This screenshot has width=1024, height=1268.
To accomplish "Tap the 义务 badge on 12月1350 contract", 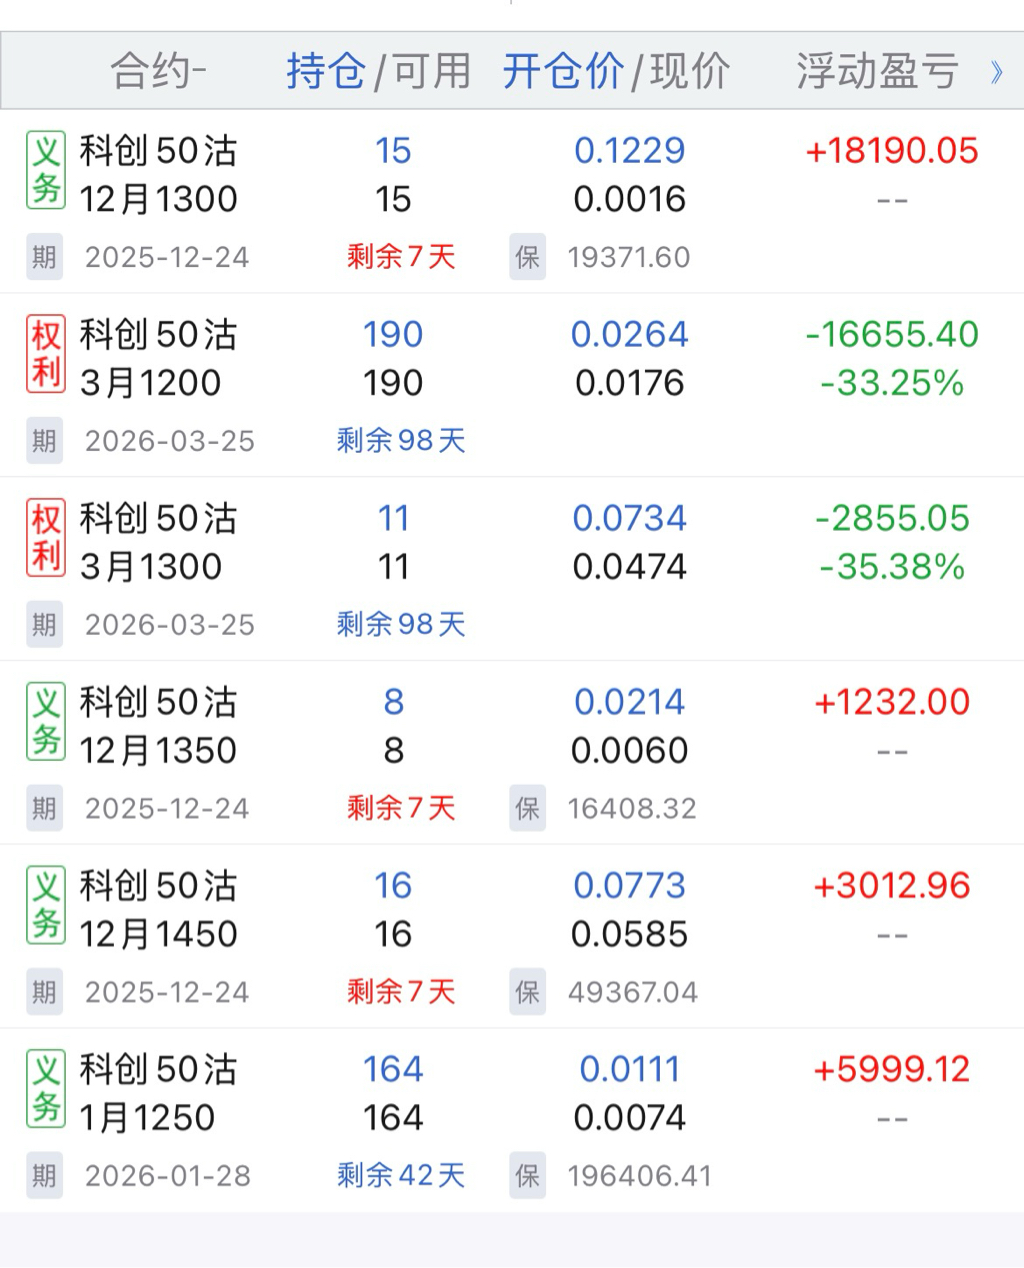I will (46, 722).
